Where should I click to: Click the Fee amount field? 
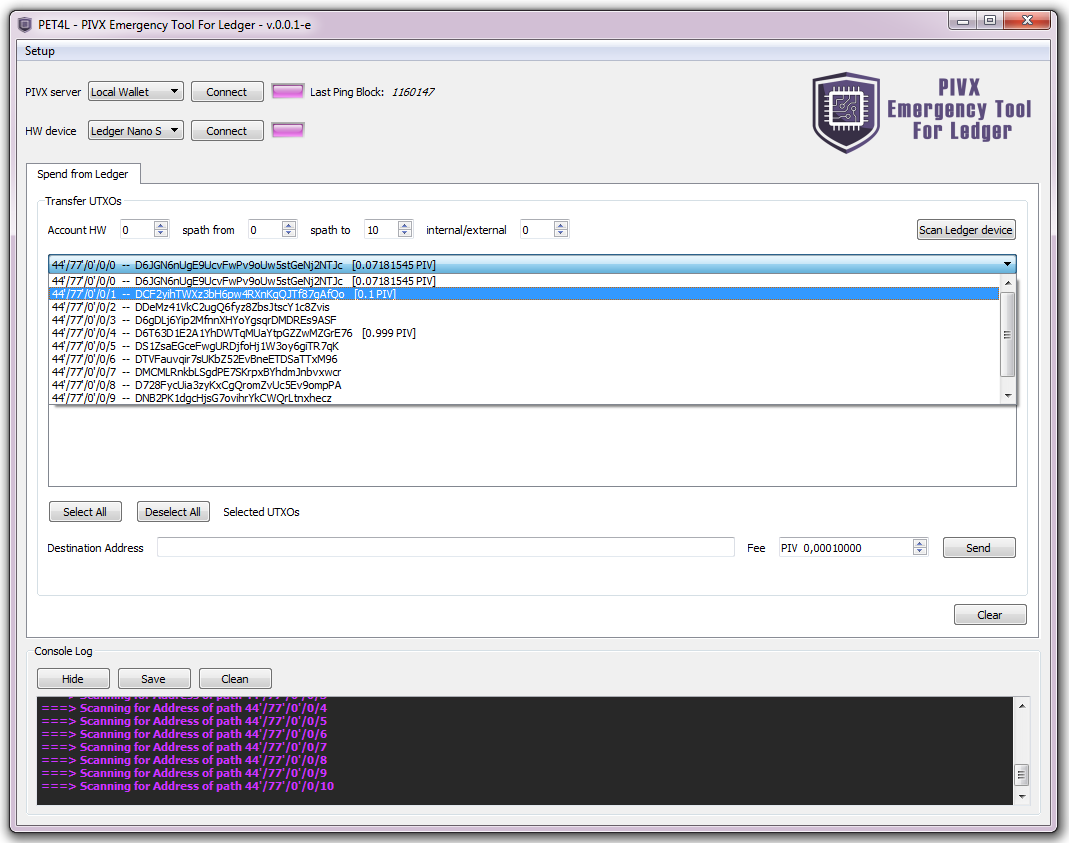pyautogui.click(x=846, y=547)
